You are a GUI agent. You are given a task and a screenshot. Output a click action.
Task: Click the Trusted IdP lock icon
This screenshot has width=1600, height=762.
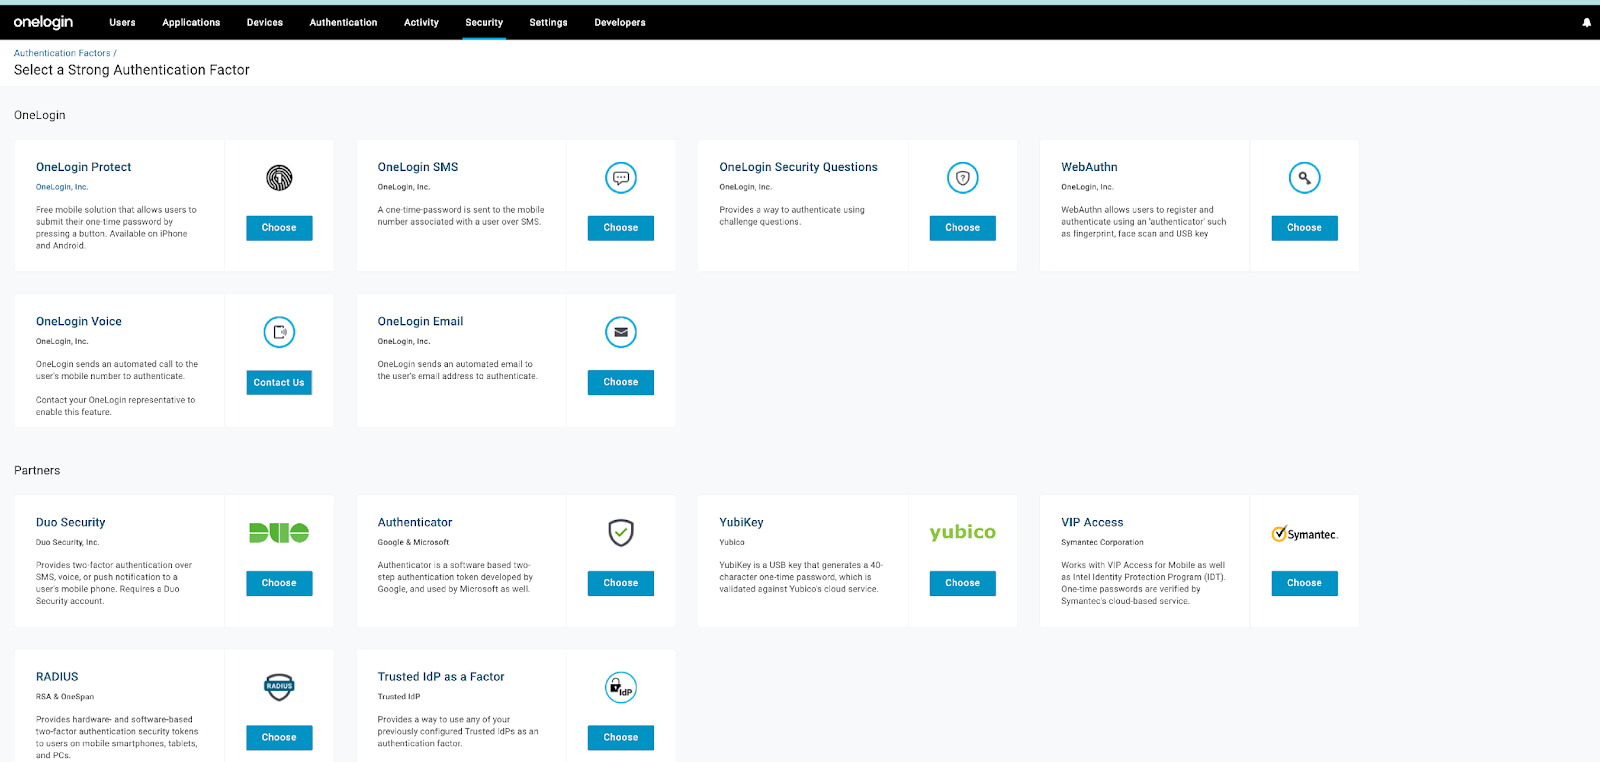point(621,687)
